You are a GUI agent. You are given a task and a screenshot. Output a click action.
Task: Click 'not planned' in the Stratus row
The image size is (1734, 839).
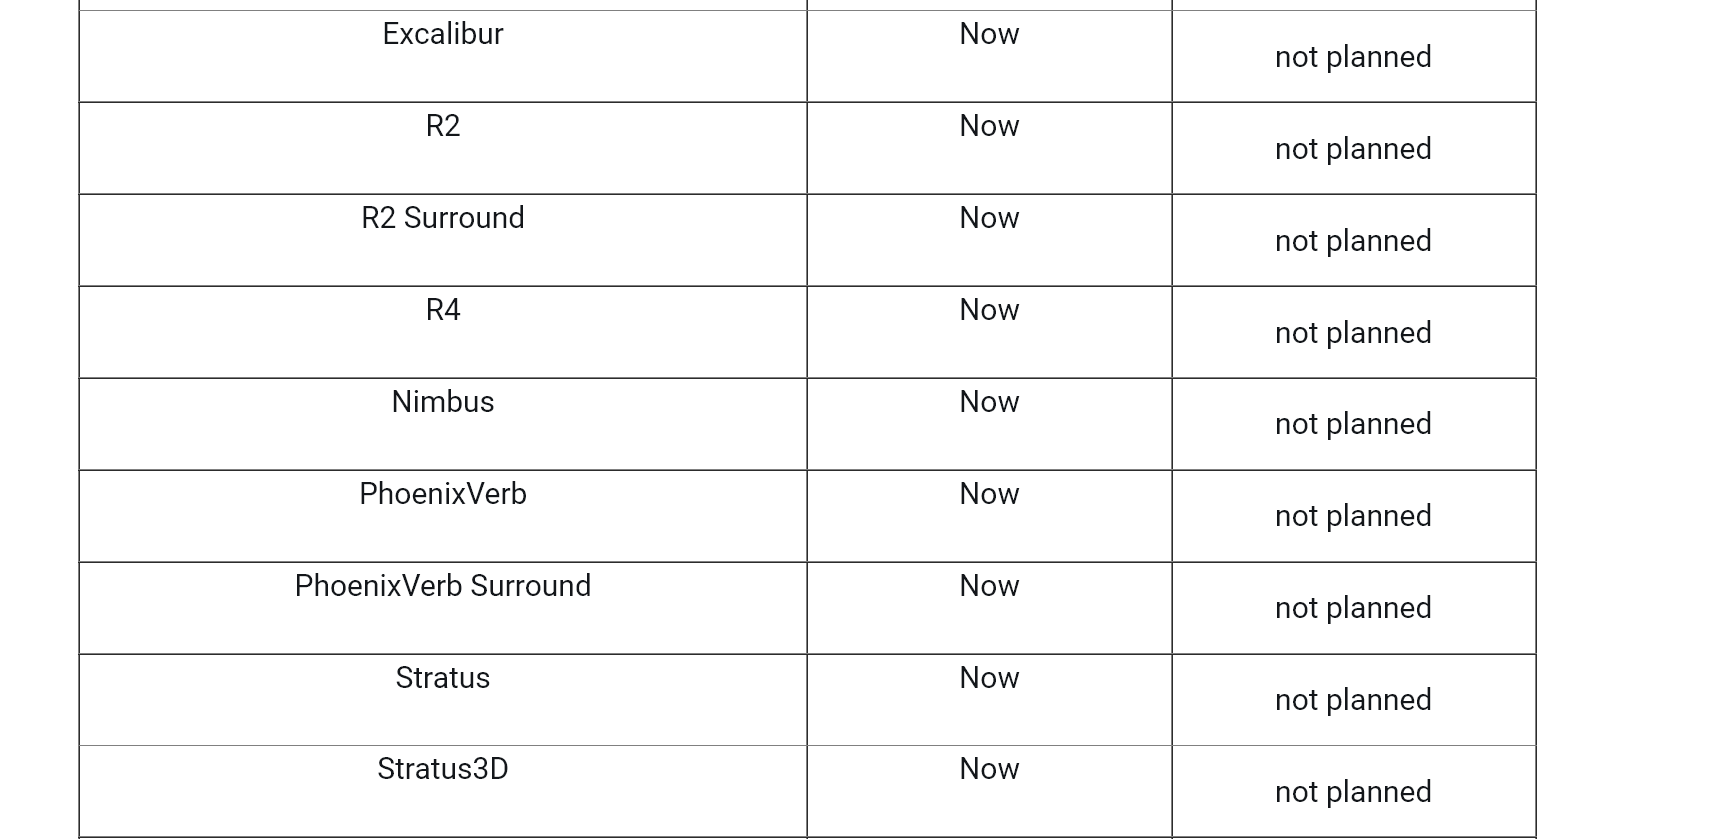coord(1353,700)
